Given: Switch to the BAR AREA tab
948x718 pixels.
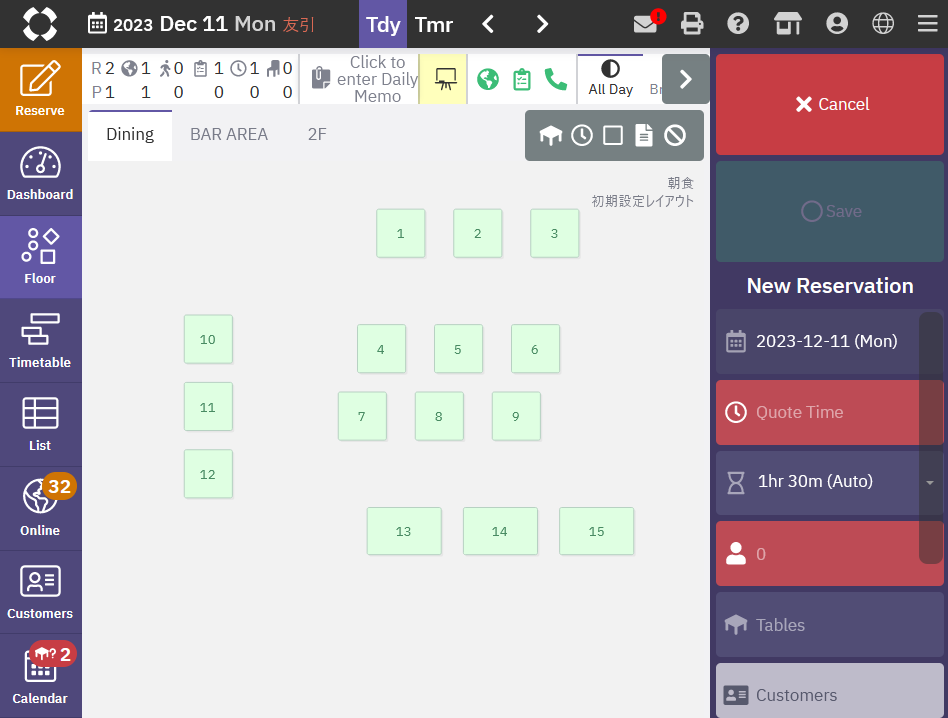Looking at the screenshot, I should point(229,134).
